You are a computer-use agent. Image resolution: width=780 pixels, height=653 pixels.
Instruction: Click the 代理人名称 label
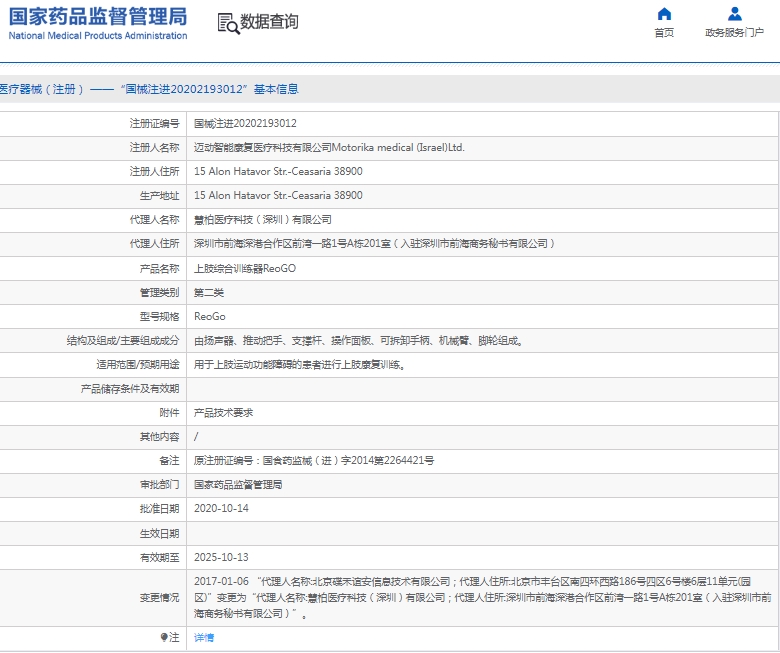point(154,219)
